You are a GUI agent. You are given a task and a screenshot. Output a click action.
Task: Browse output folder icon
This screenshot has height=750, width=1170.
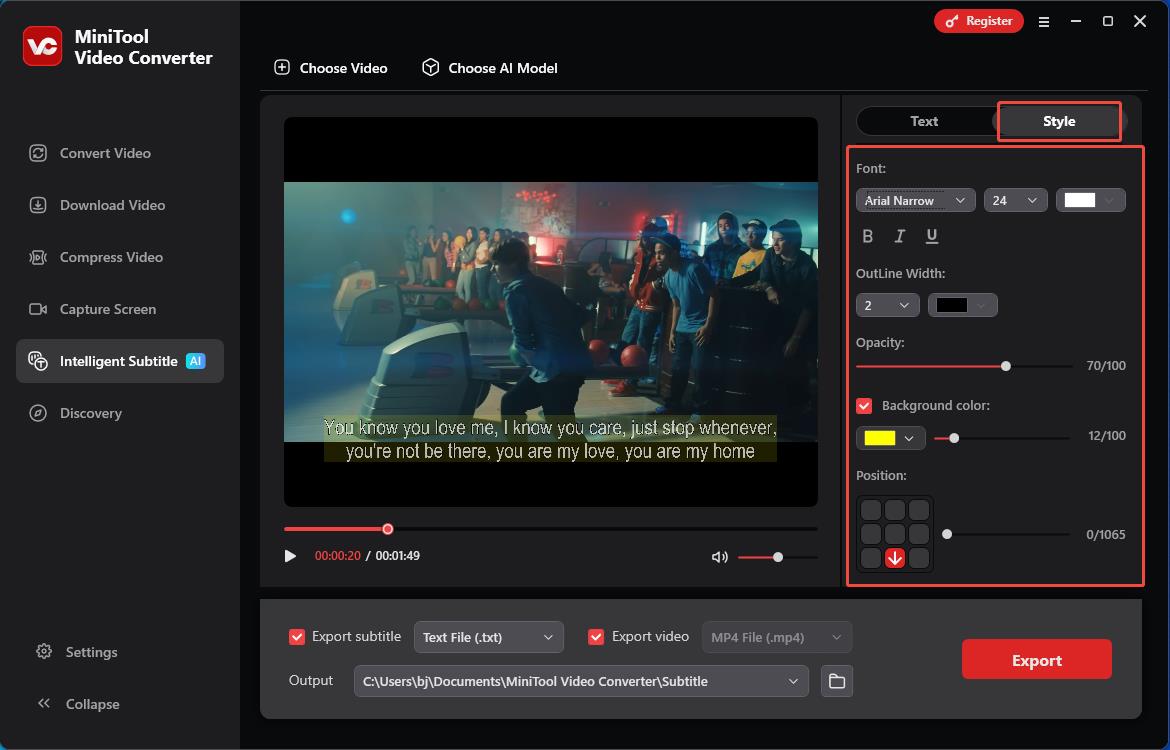coord(837,681)
